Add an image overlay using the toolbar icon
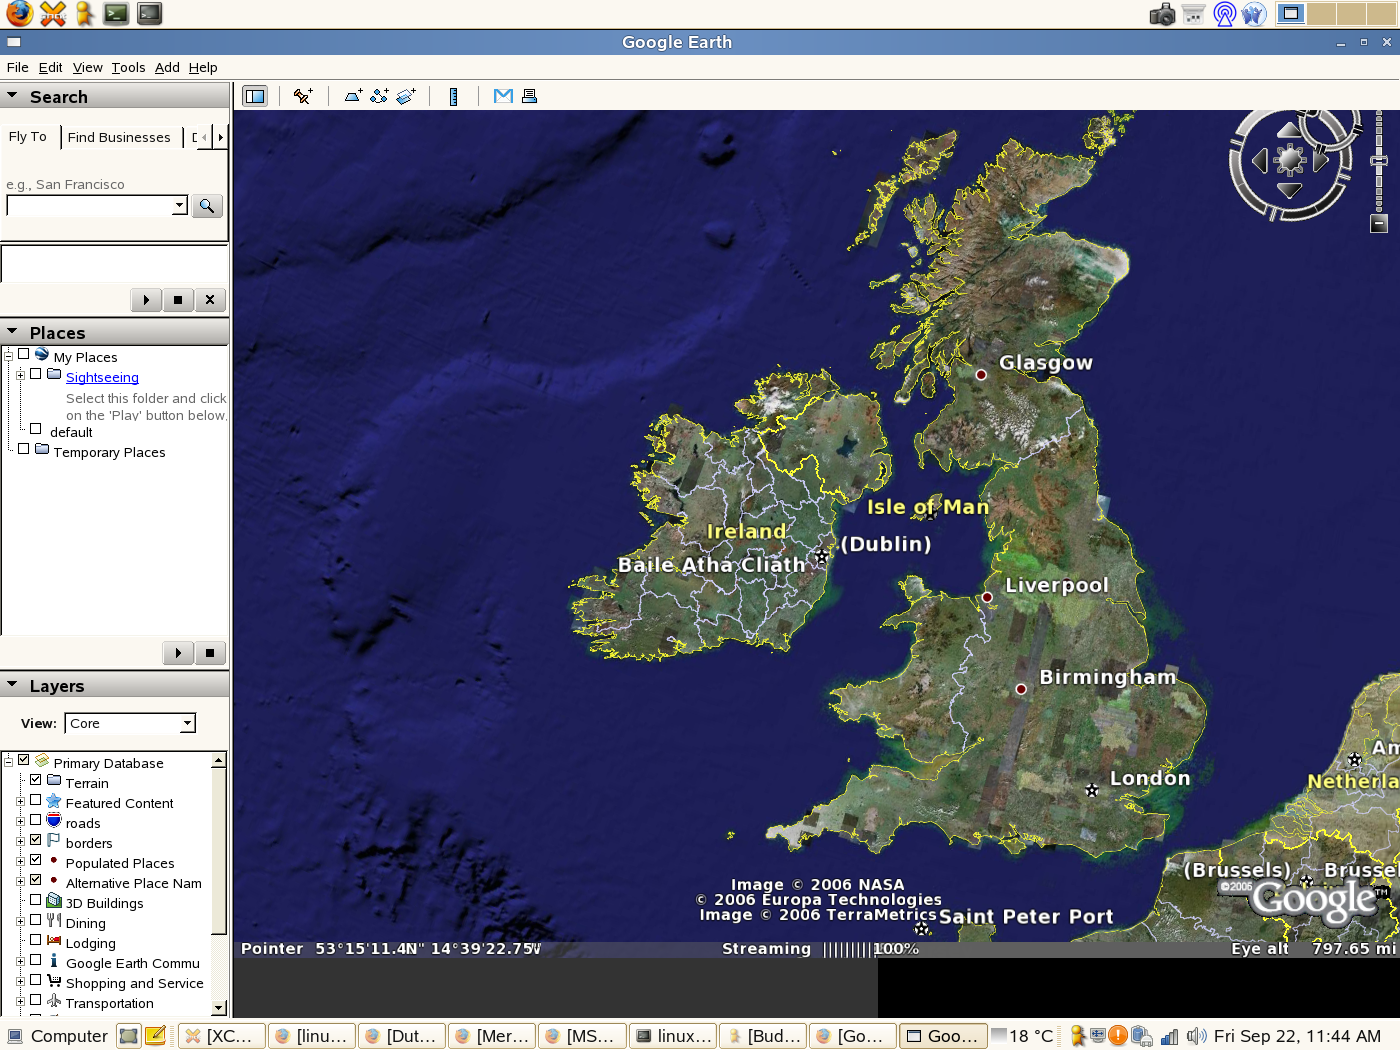This screenshot has width=1400, height=1050. 406,96
